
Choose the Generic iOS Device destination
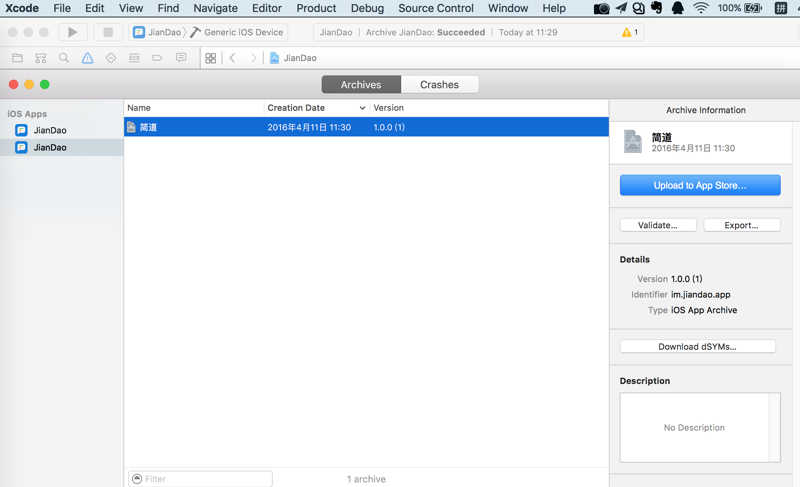[x=238, y=32]
